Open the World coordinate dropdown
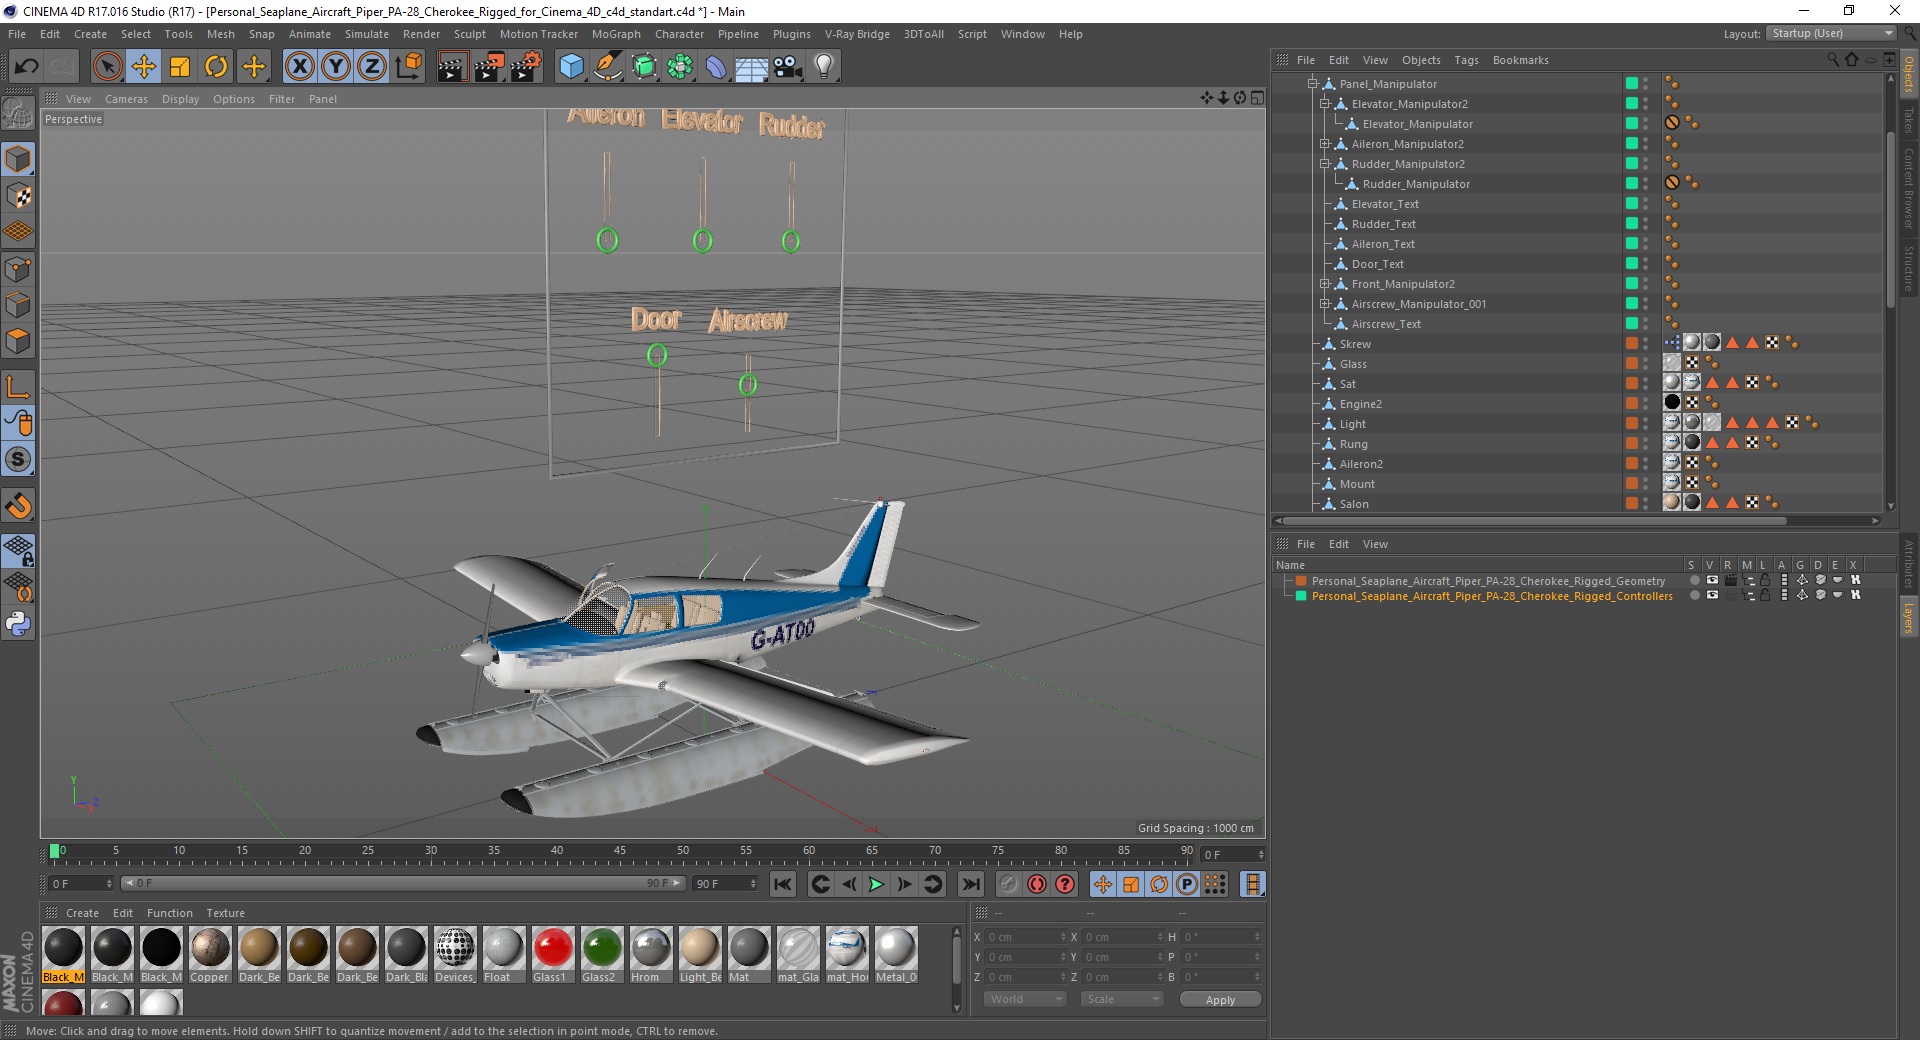Image resolution: width=1920 pixels, height=1040 pixels. [x=1024, y=999]
